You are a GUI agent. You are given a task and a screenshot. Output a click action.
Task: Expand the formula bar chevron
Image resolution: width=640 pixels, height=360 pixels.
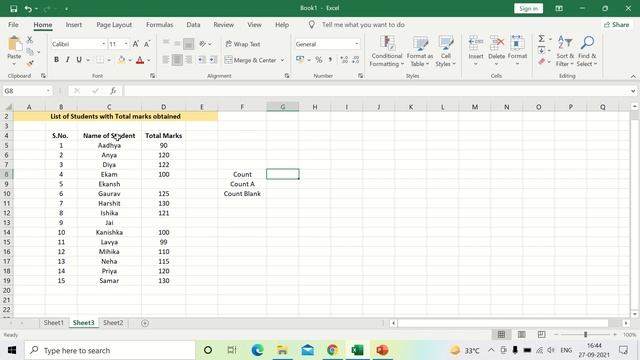(x=633, y=91)
